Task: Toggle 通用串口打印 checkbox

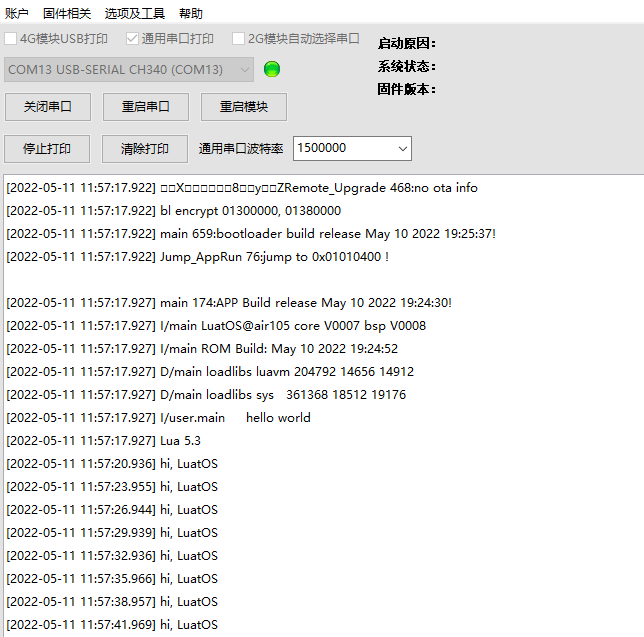Action: 133,39
